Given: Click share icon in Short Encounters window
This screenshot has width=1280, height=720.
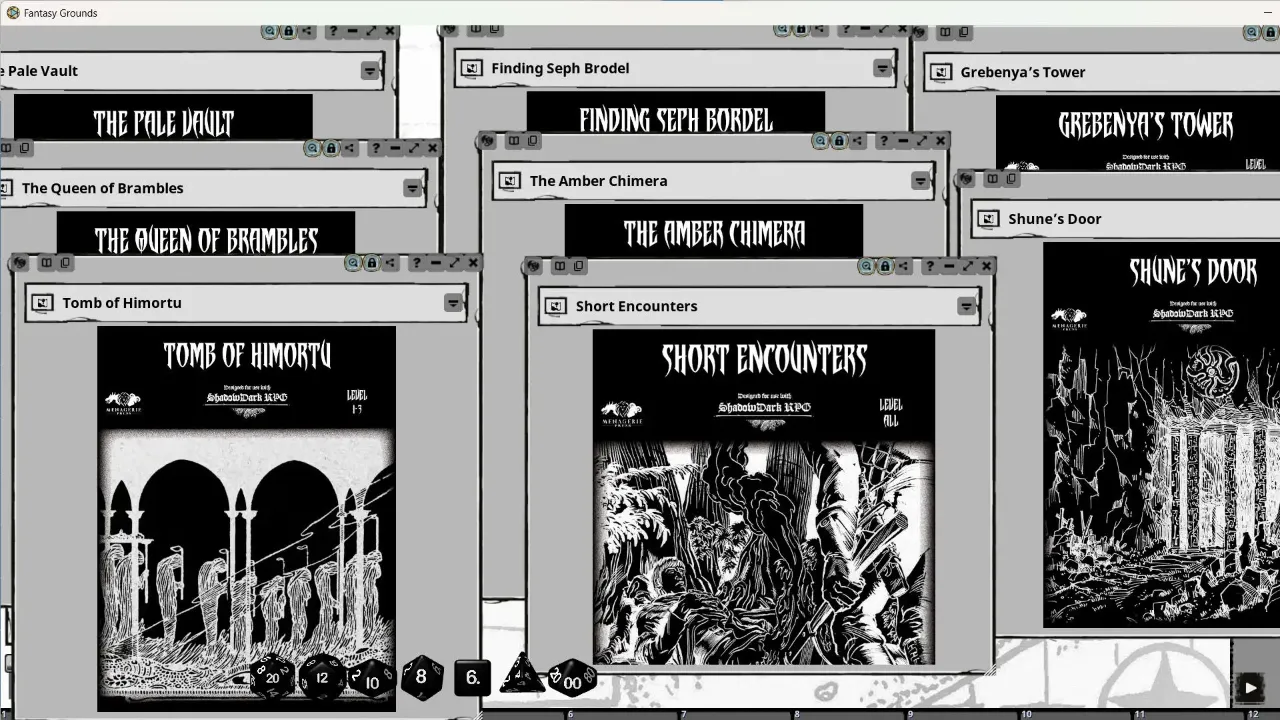Looking at the screenshot, I should (x=904, y=266).
